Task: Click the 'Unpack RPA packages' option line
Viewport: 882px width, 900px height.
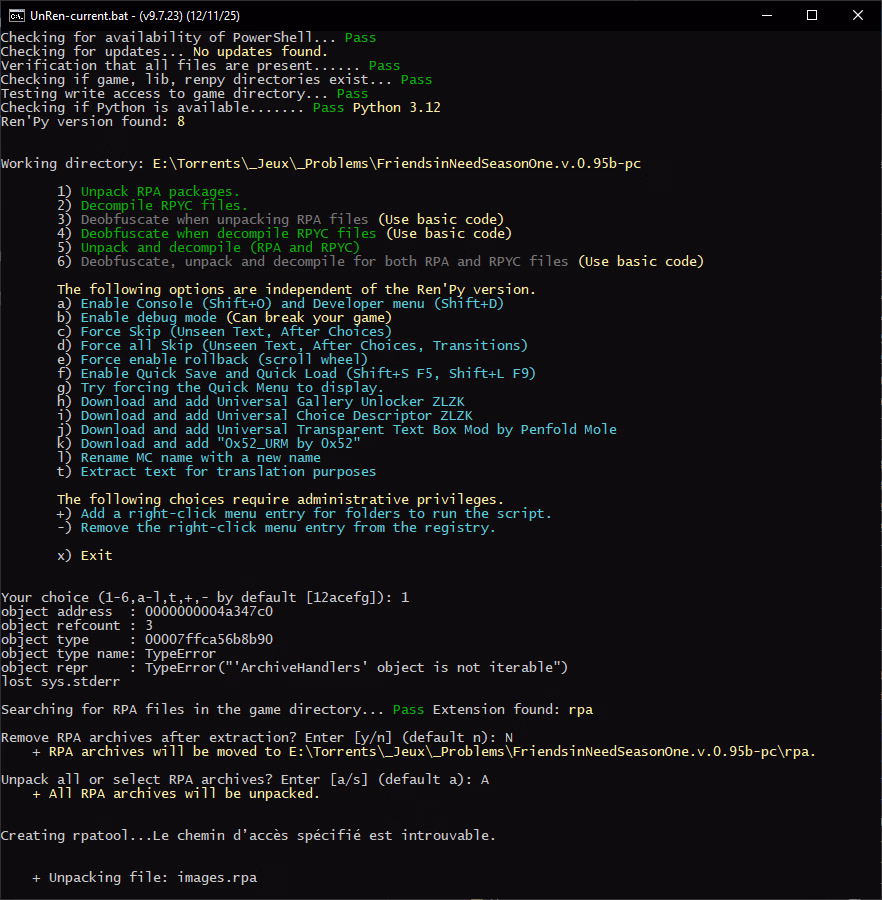Action: [160, 191]
